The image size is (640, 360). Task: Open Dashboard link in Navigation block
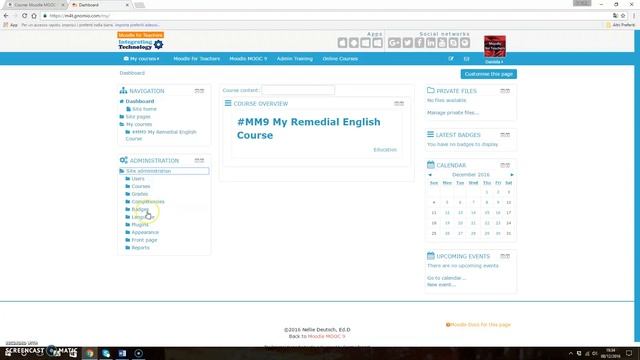pyautogui.click(x=140, y=101)
